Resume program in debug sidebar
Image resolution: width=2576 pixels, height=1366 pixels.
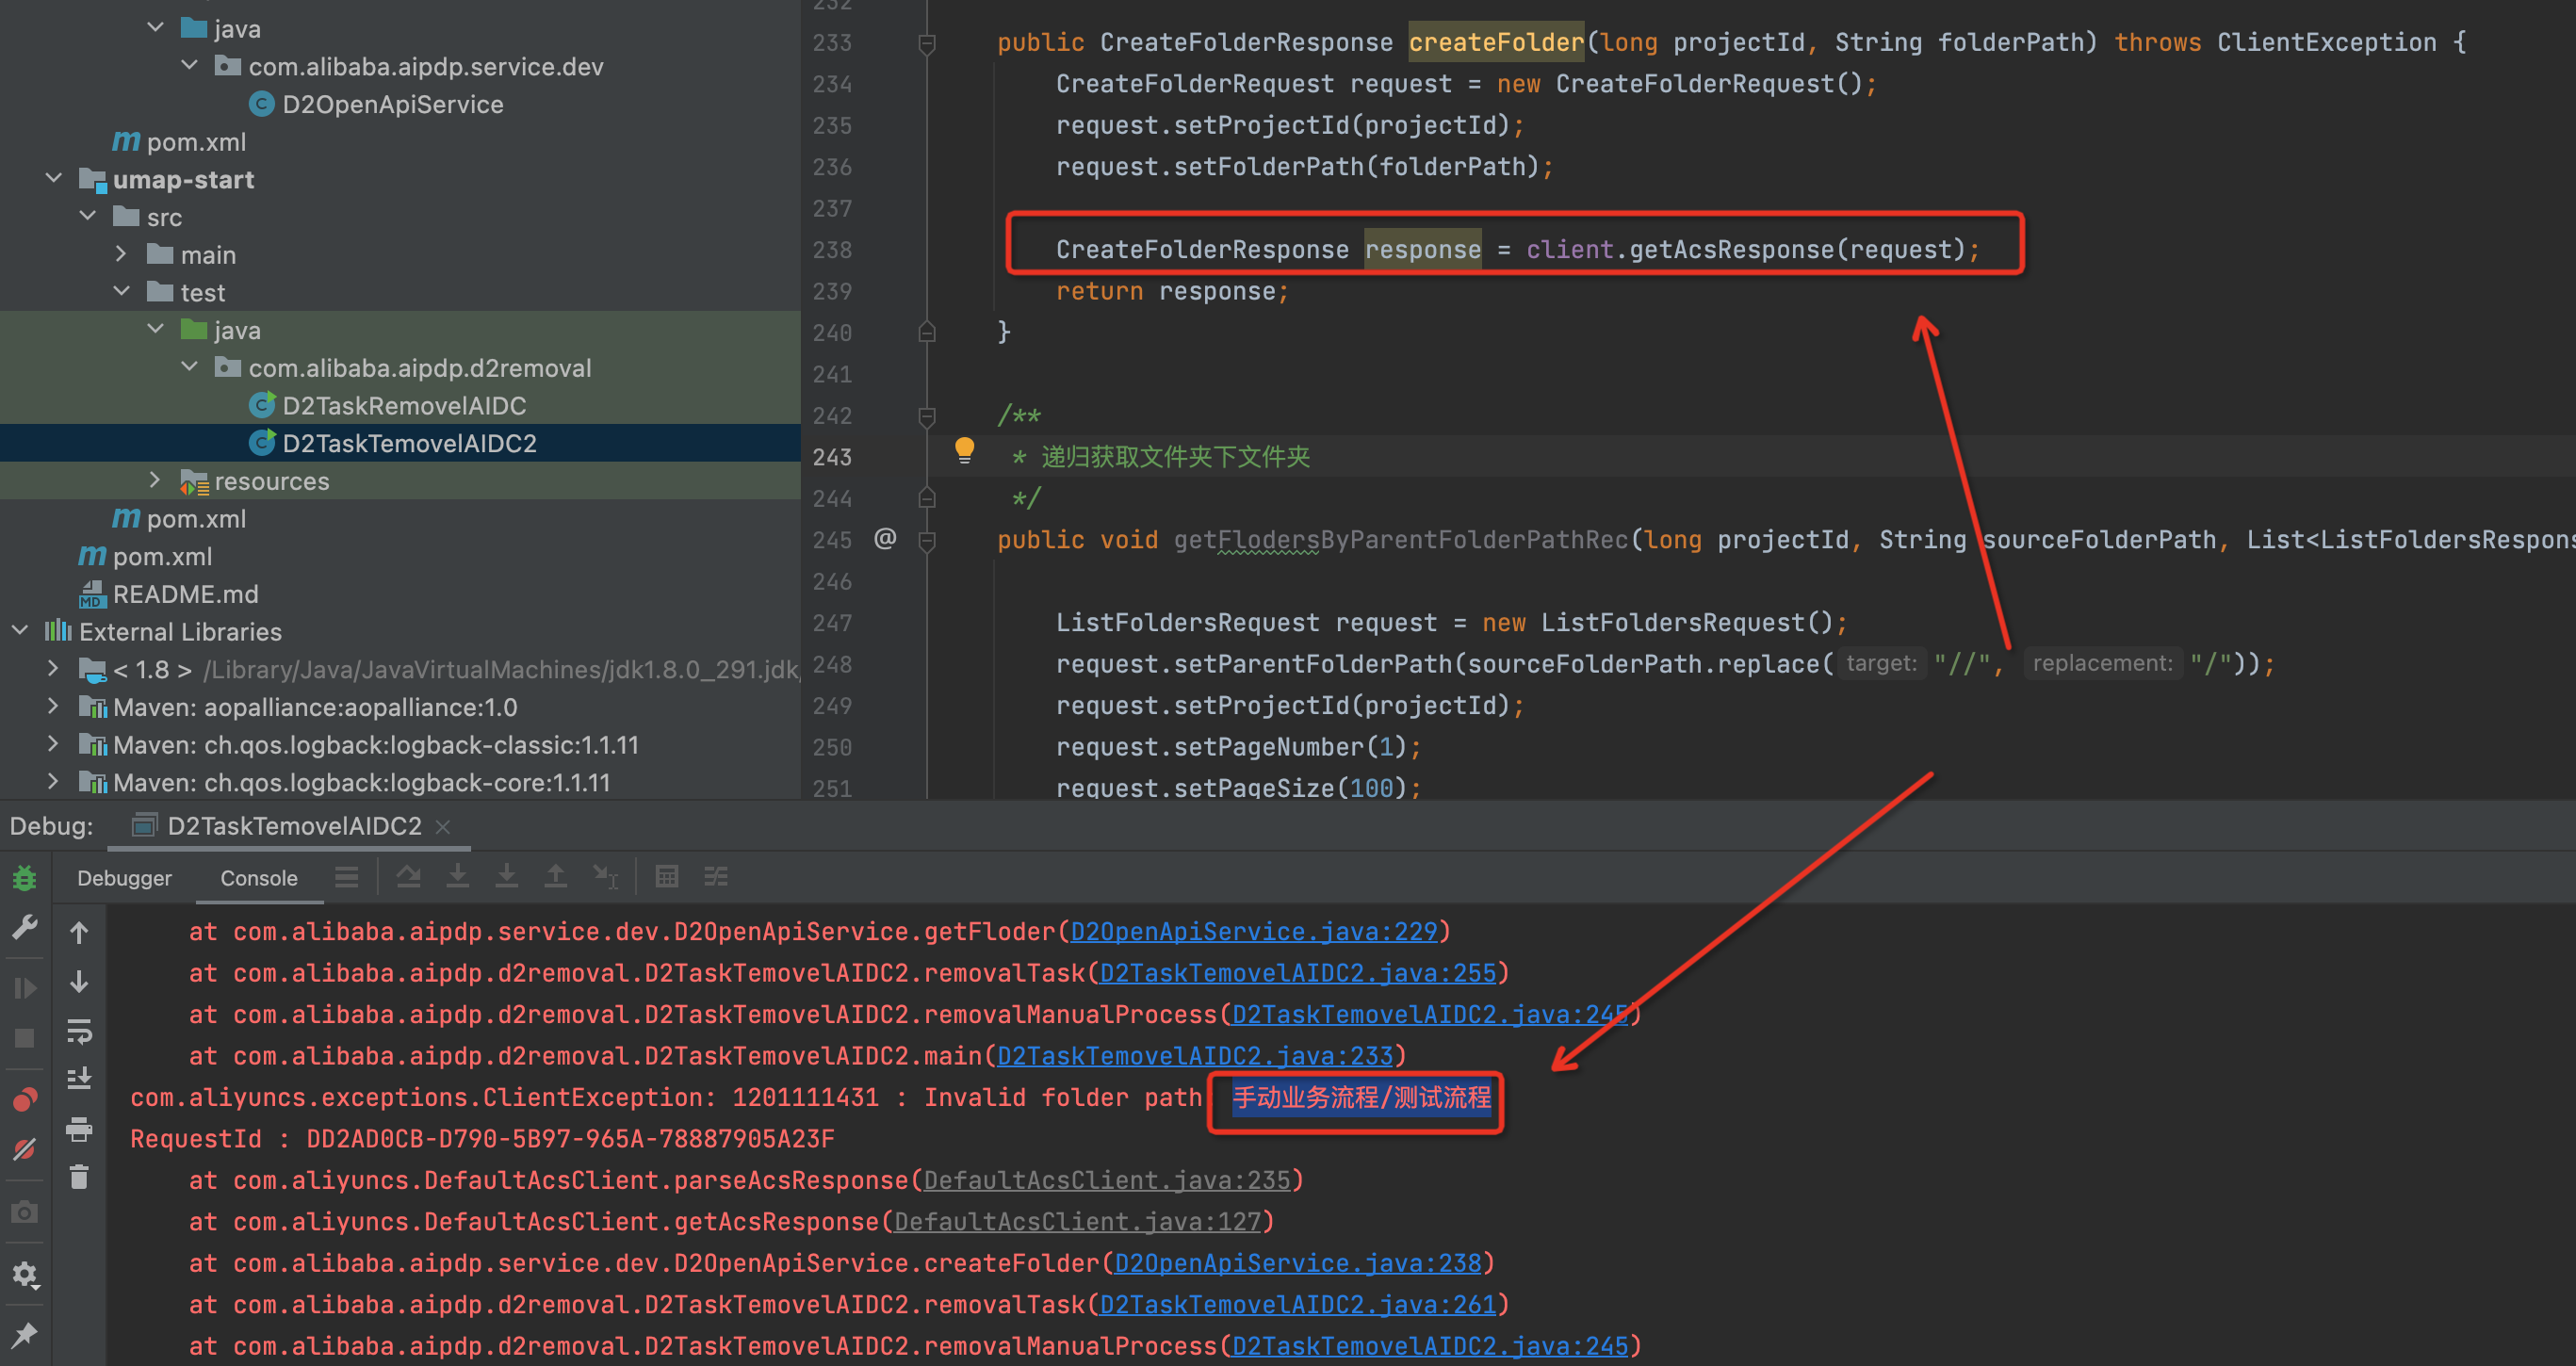coord(25,988)
